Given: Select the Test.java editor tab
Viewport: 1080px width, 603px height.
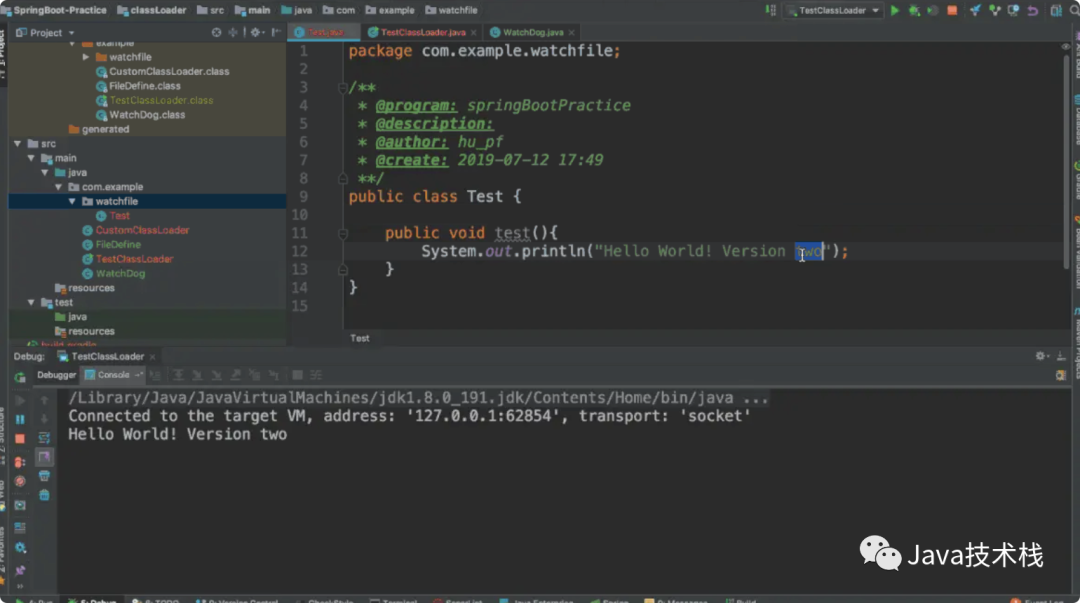Looking at the screenshot, I should click(324, 32).
